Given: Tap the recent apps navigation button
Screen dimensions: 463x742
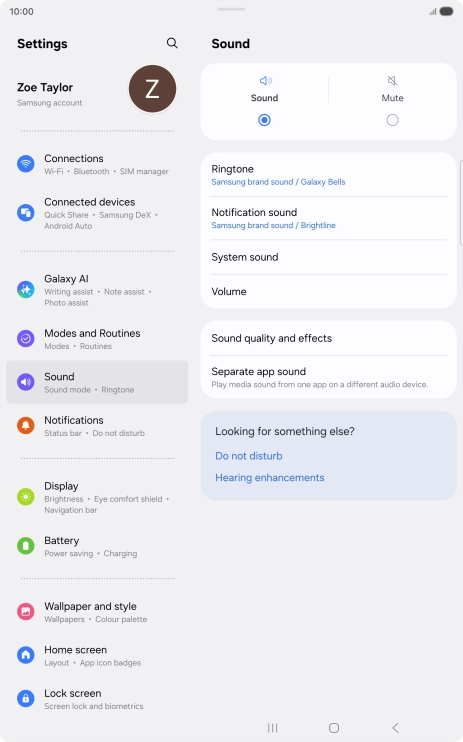Looking at the screenshot, I should (273, 727).
